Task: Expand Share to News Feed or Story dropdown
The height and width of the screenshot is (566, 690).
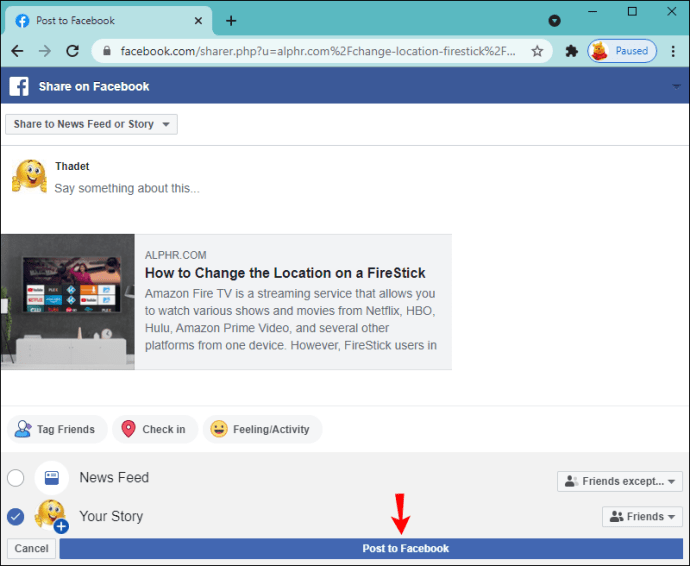Action: coord(92,124)
